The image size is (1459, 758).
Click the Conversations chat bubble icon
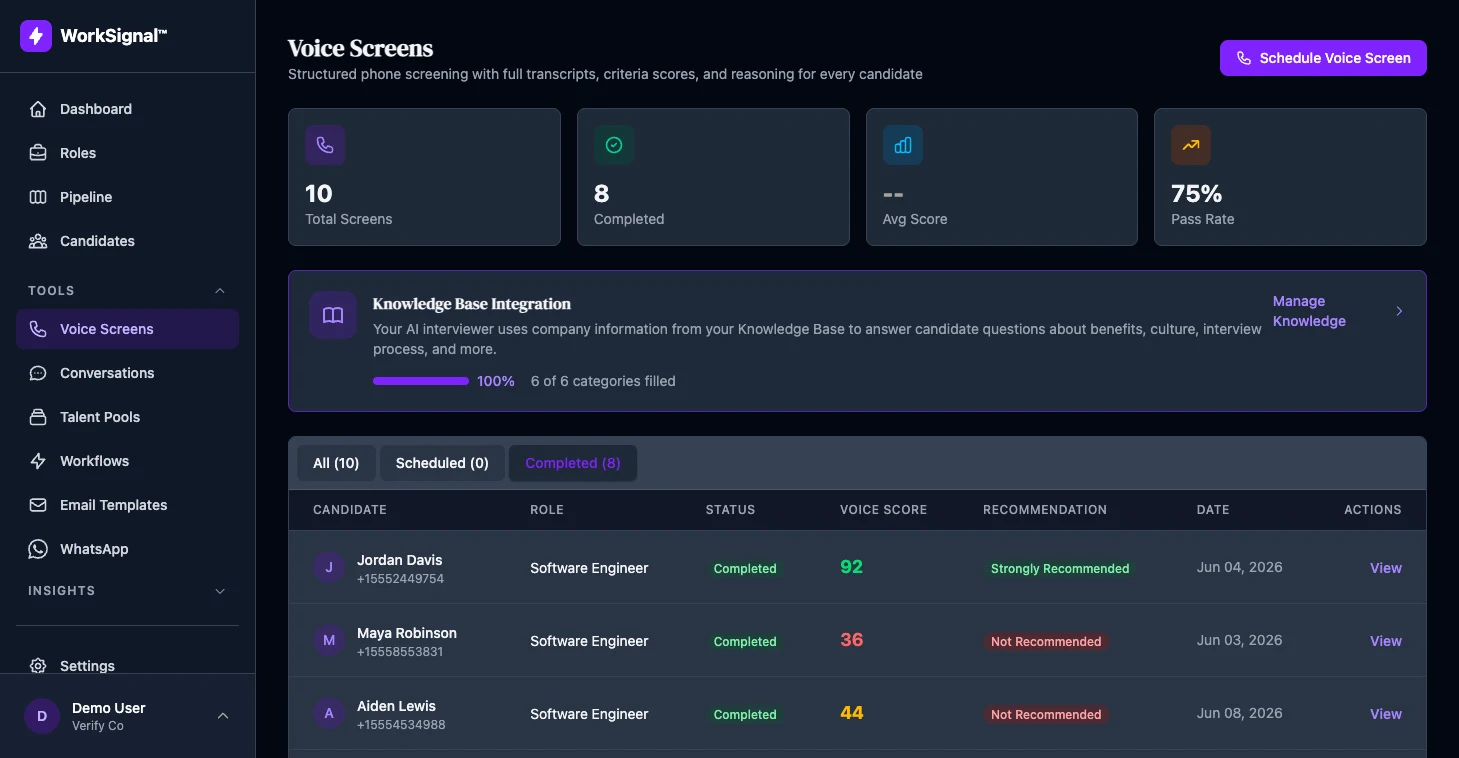pyautogui.click(x=38, y=373)
